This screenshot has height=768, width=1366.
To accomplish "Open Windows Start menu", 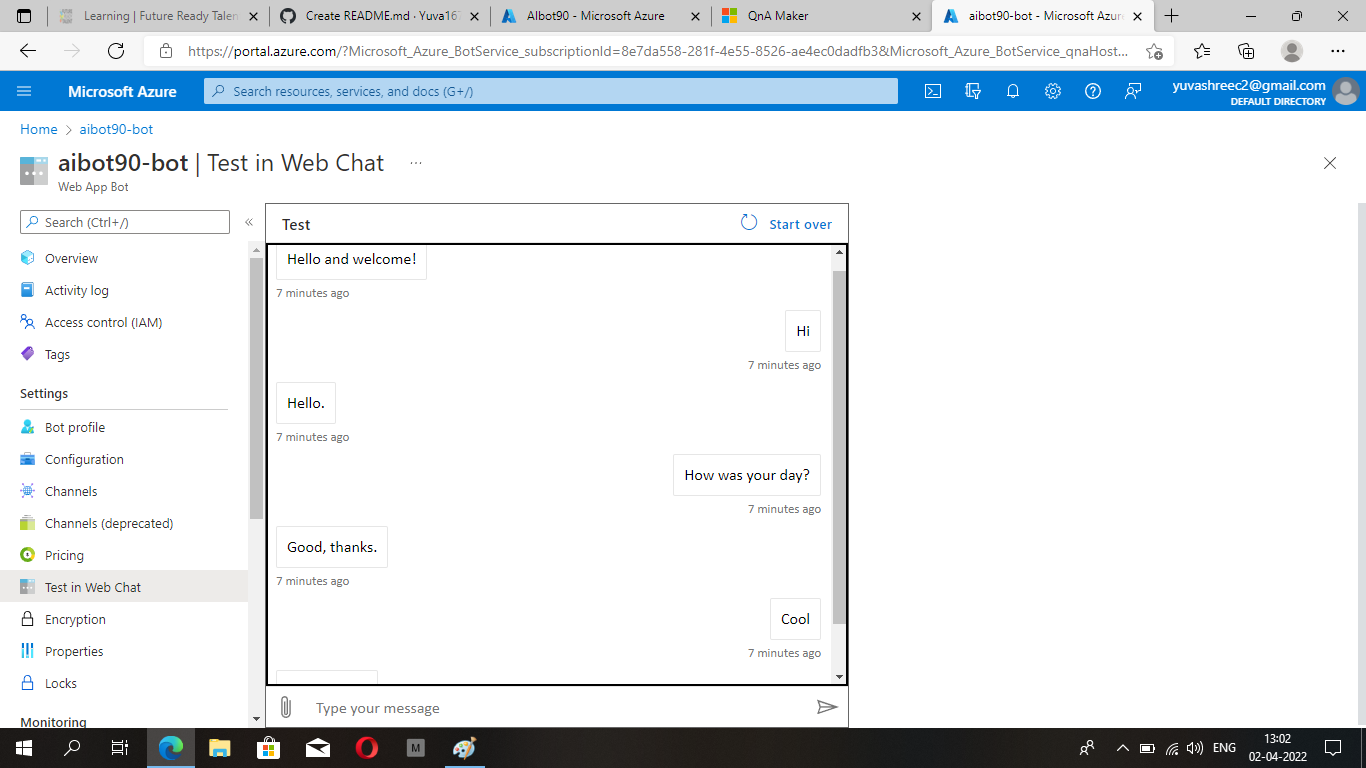I will click(24, 747).
